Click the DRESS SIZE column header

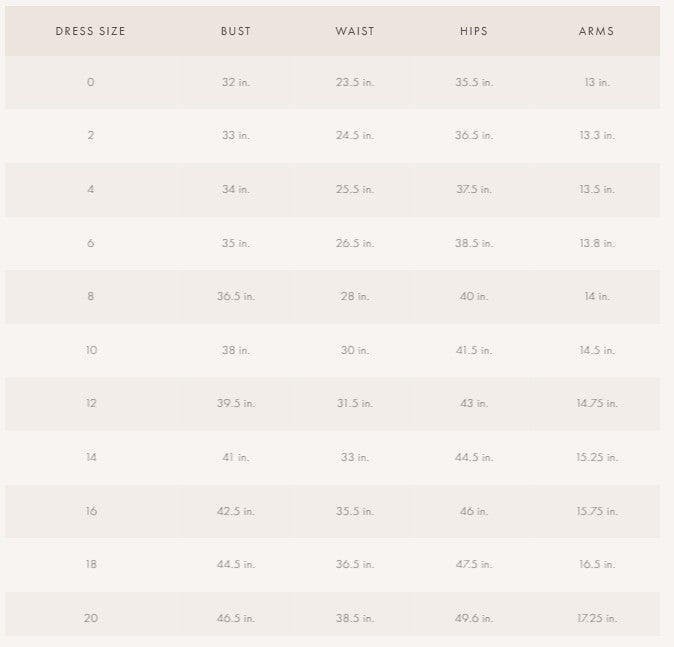click(x=91, y=31)
